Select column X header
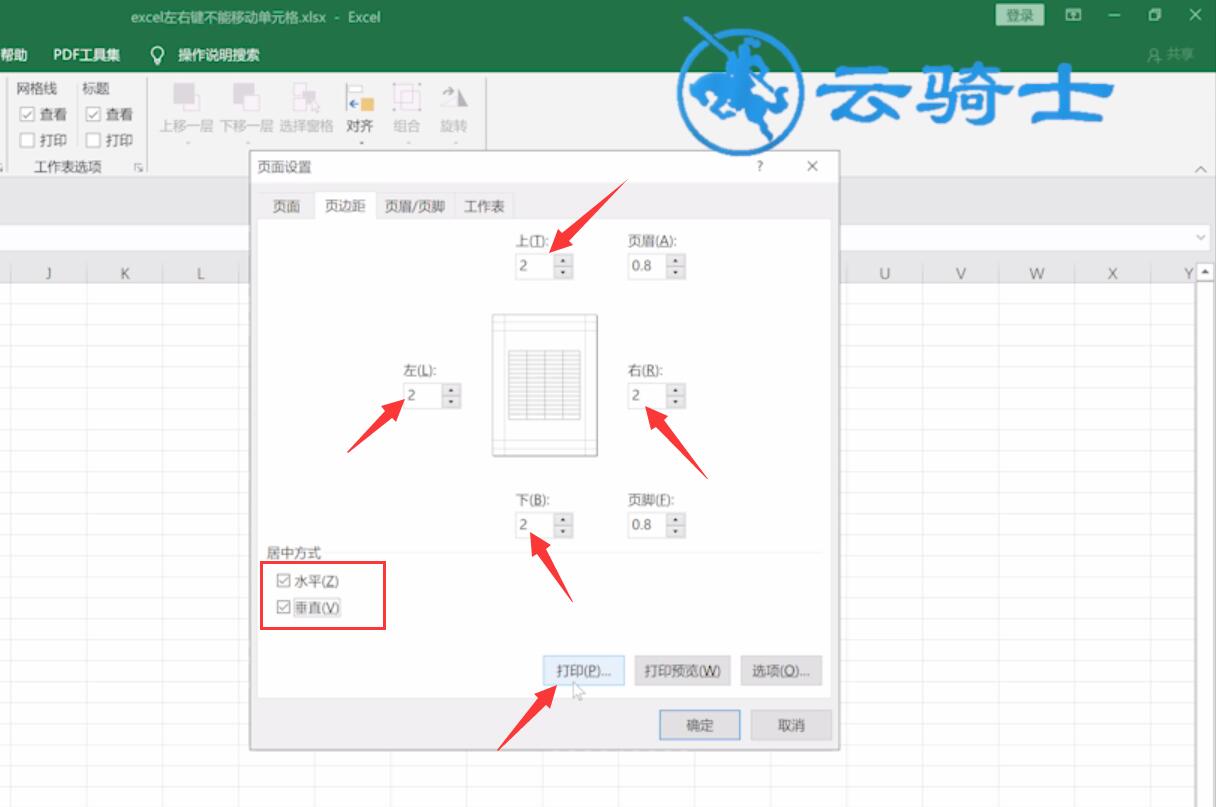1216x807 pixels. [1113, 273]
